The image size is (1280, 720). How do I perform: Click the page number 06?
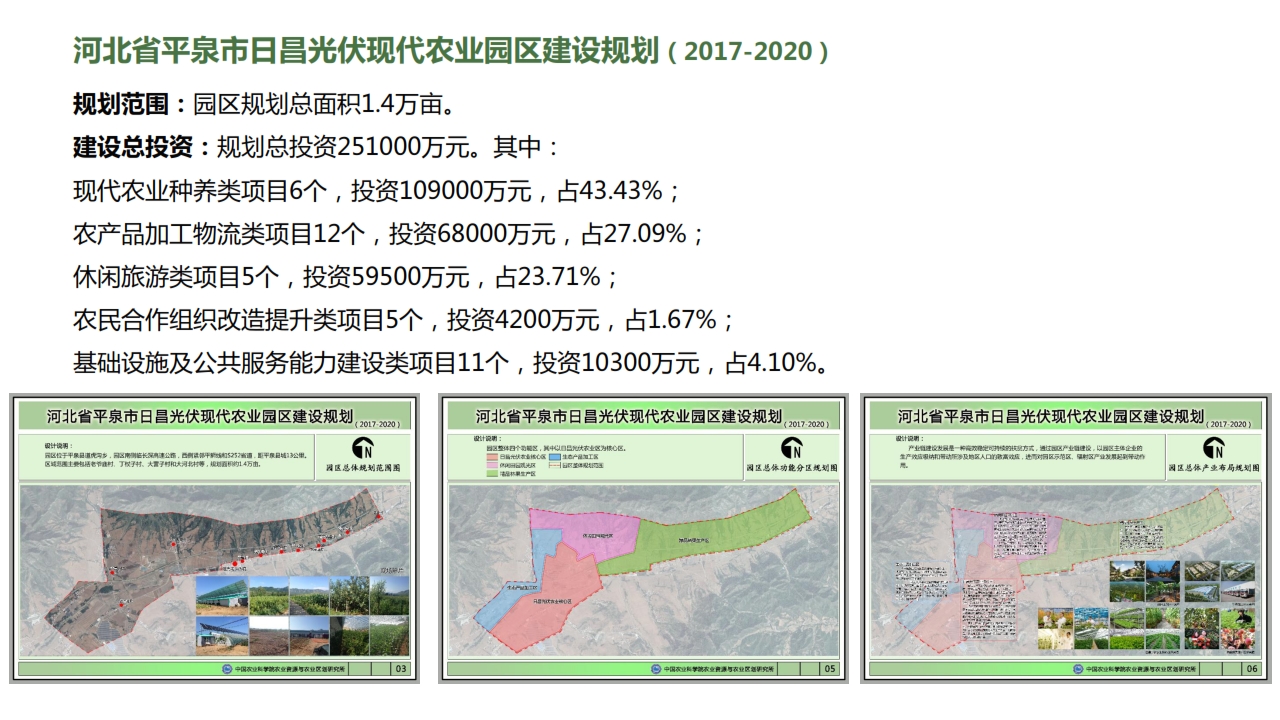pos(1252,669)
